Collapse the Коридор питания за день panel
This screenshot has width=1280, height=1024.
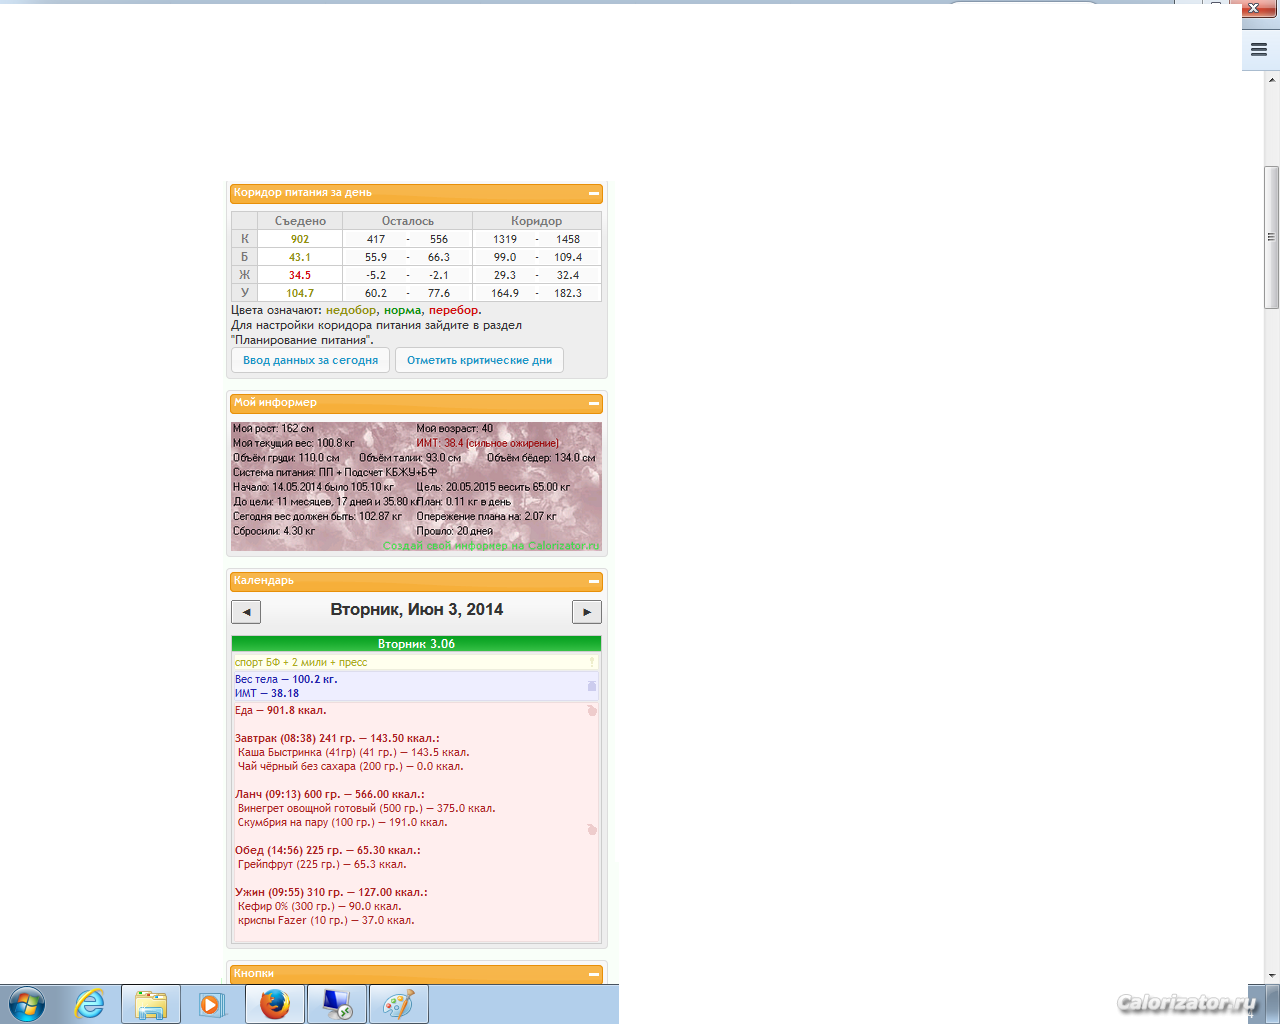coord(594,194)
